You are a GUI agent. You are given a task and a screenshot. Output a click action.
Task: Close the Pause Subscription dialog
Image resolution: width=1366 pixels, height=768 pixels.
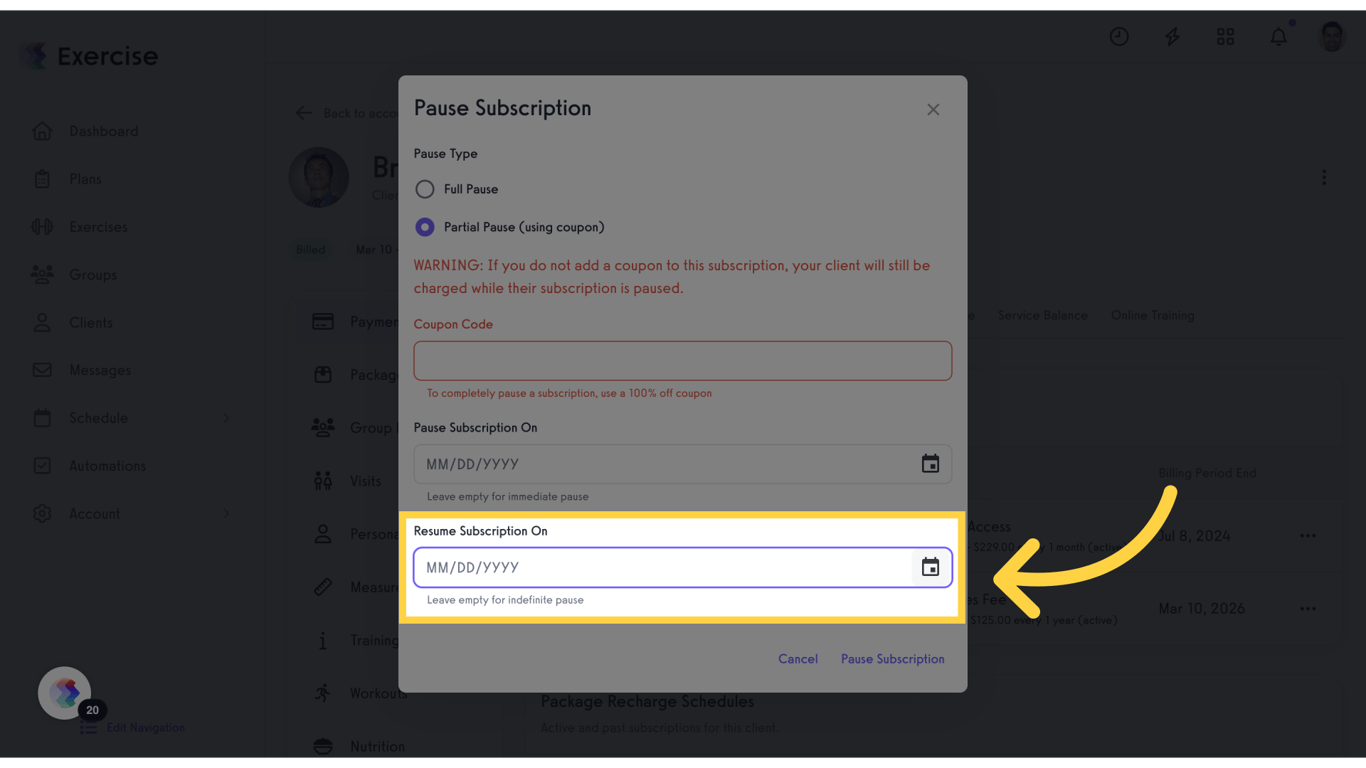click(933, 110)
